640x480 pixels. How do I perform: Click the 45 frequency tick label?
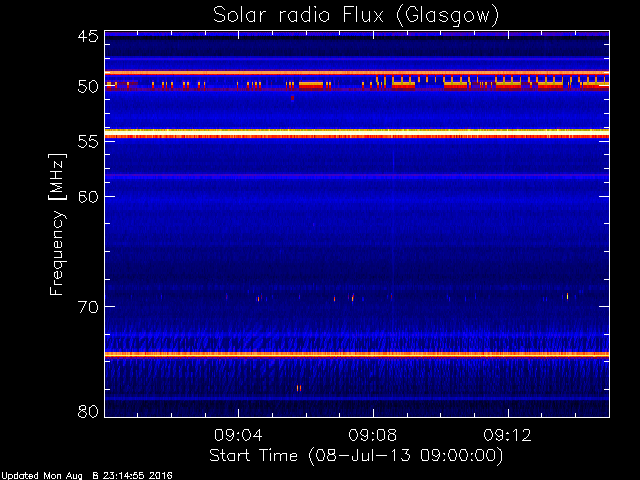[88, 36]
